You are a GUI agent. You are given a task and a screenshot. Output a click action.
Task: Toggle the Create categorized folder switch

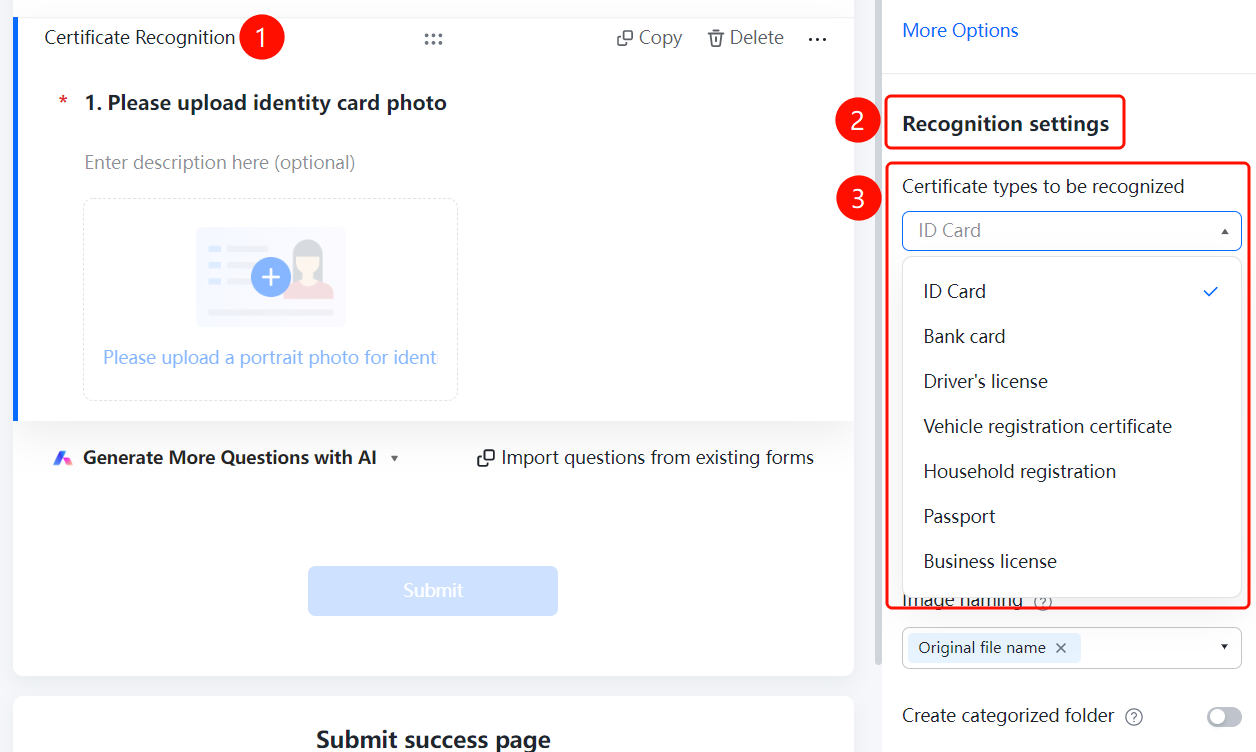pyautogui.click(x=1224, y=716)
